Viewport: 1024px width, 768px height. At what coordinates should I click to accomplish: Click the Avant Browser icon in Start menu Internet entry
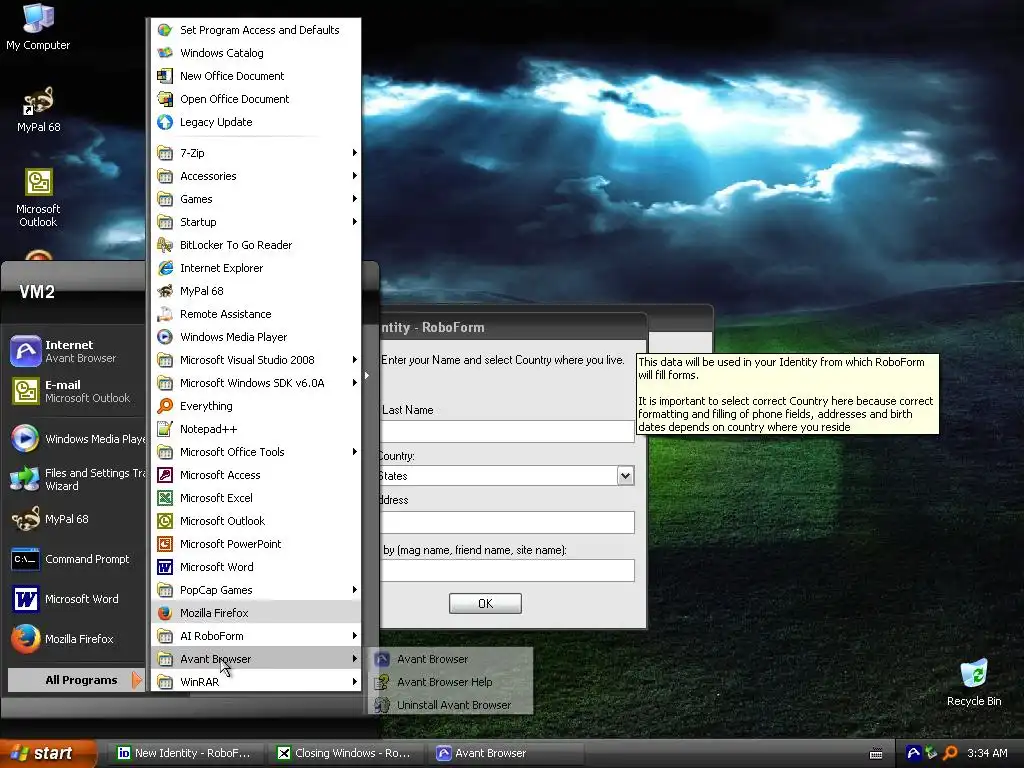25,351
